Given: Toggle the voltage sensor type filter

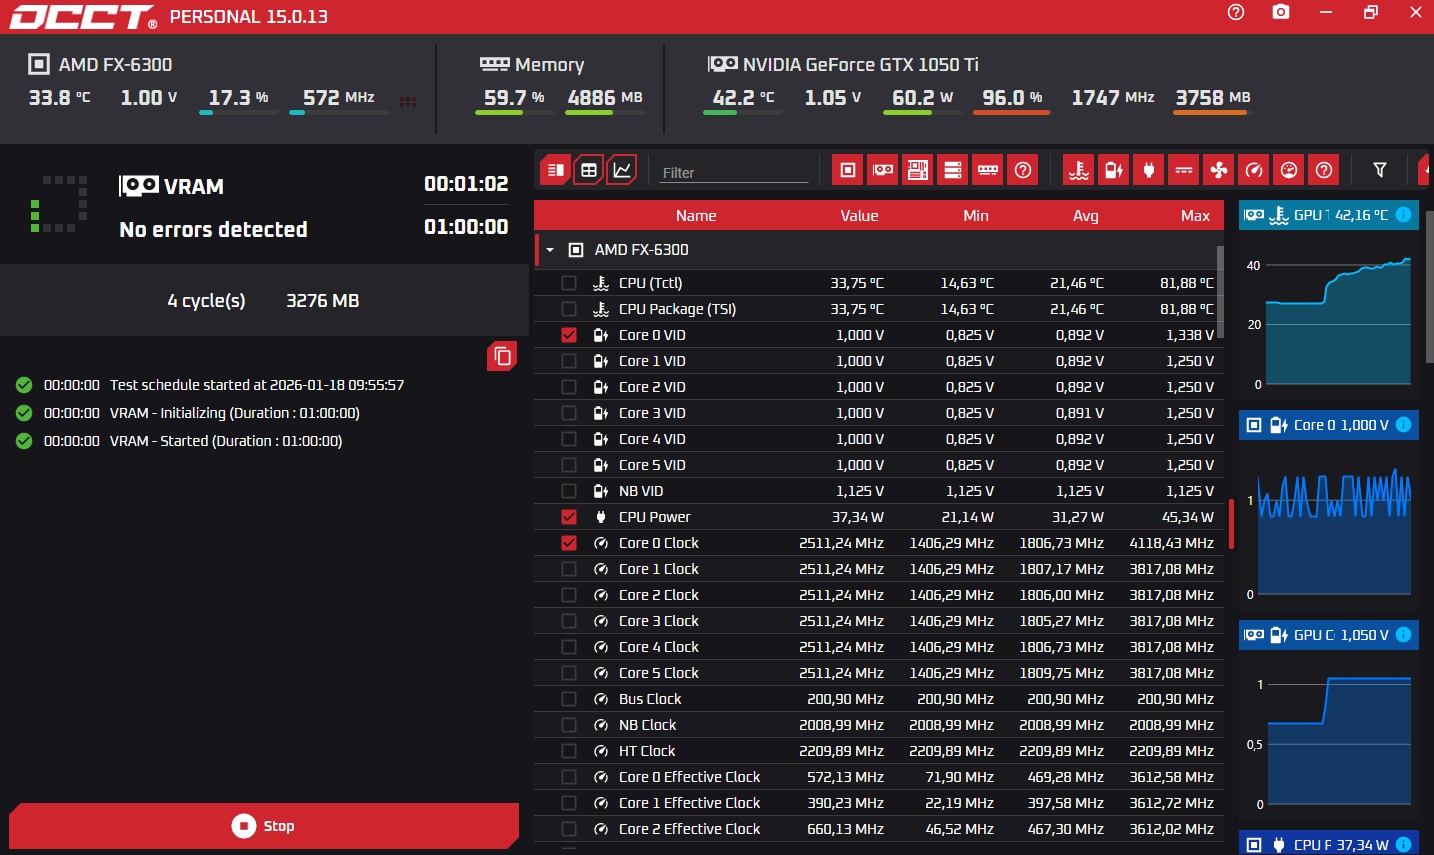Looking at the screenshot, I should pos(1114,170).
